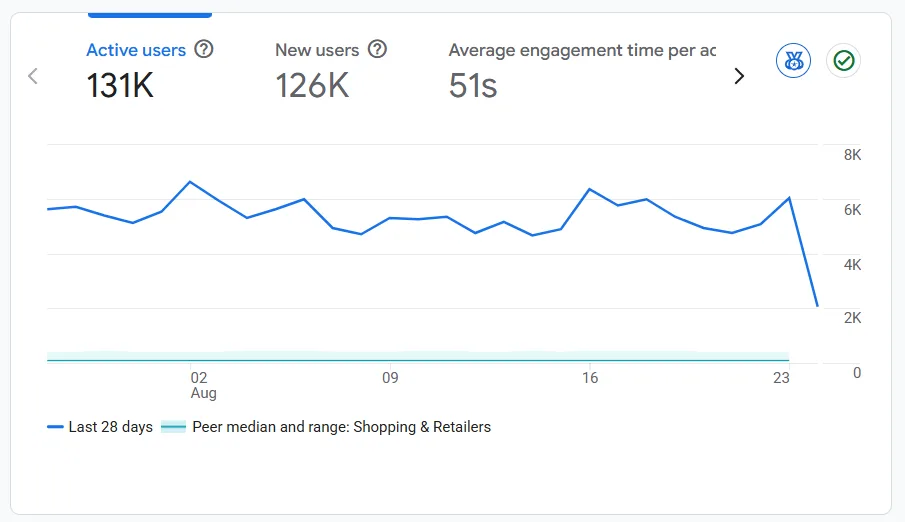Image resolution: width=905 pixels, height=522 pixels.
Task: Click the benchmarking medal icon
Action: tap(793, 61)
